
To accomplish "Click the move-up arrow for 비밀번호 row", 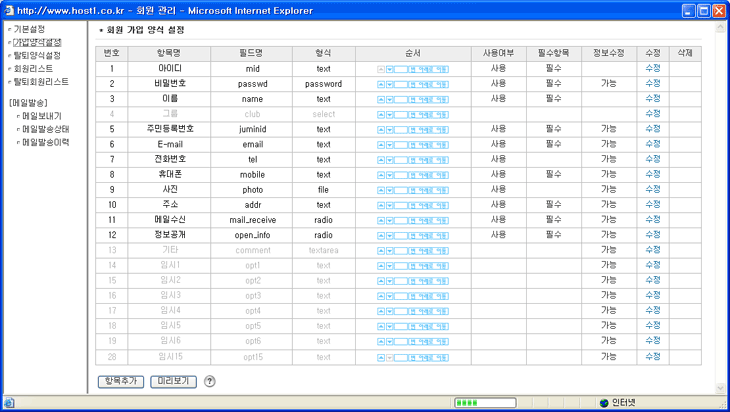I will tap(381, 84).
